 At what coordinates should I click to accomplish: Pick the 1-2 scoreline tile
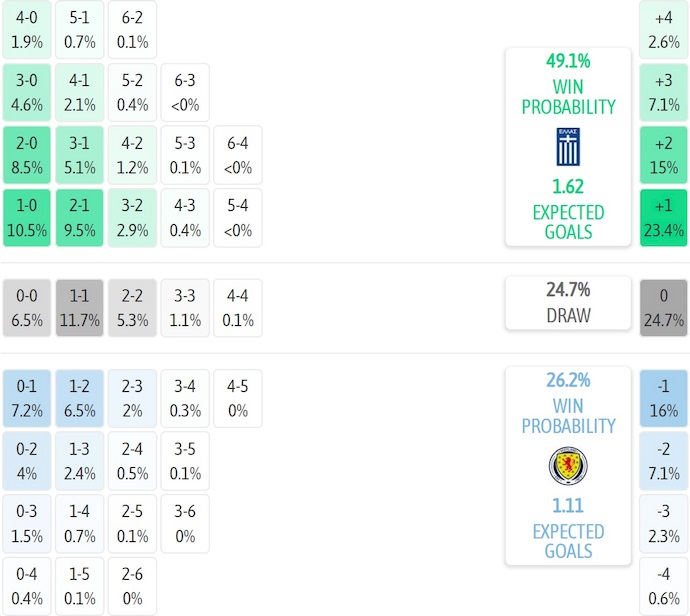tap(79, 398)
